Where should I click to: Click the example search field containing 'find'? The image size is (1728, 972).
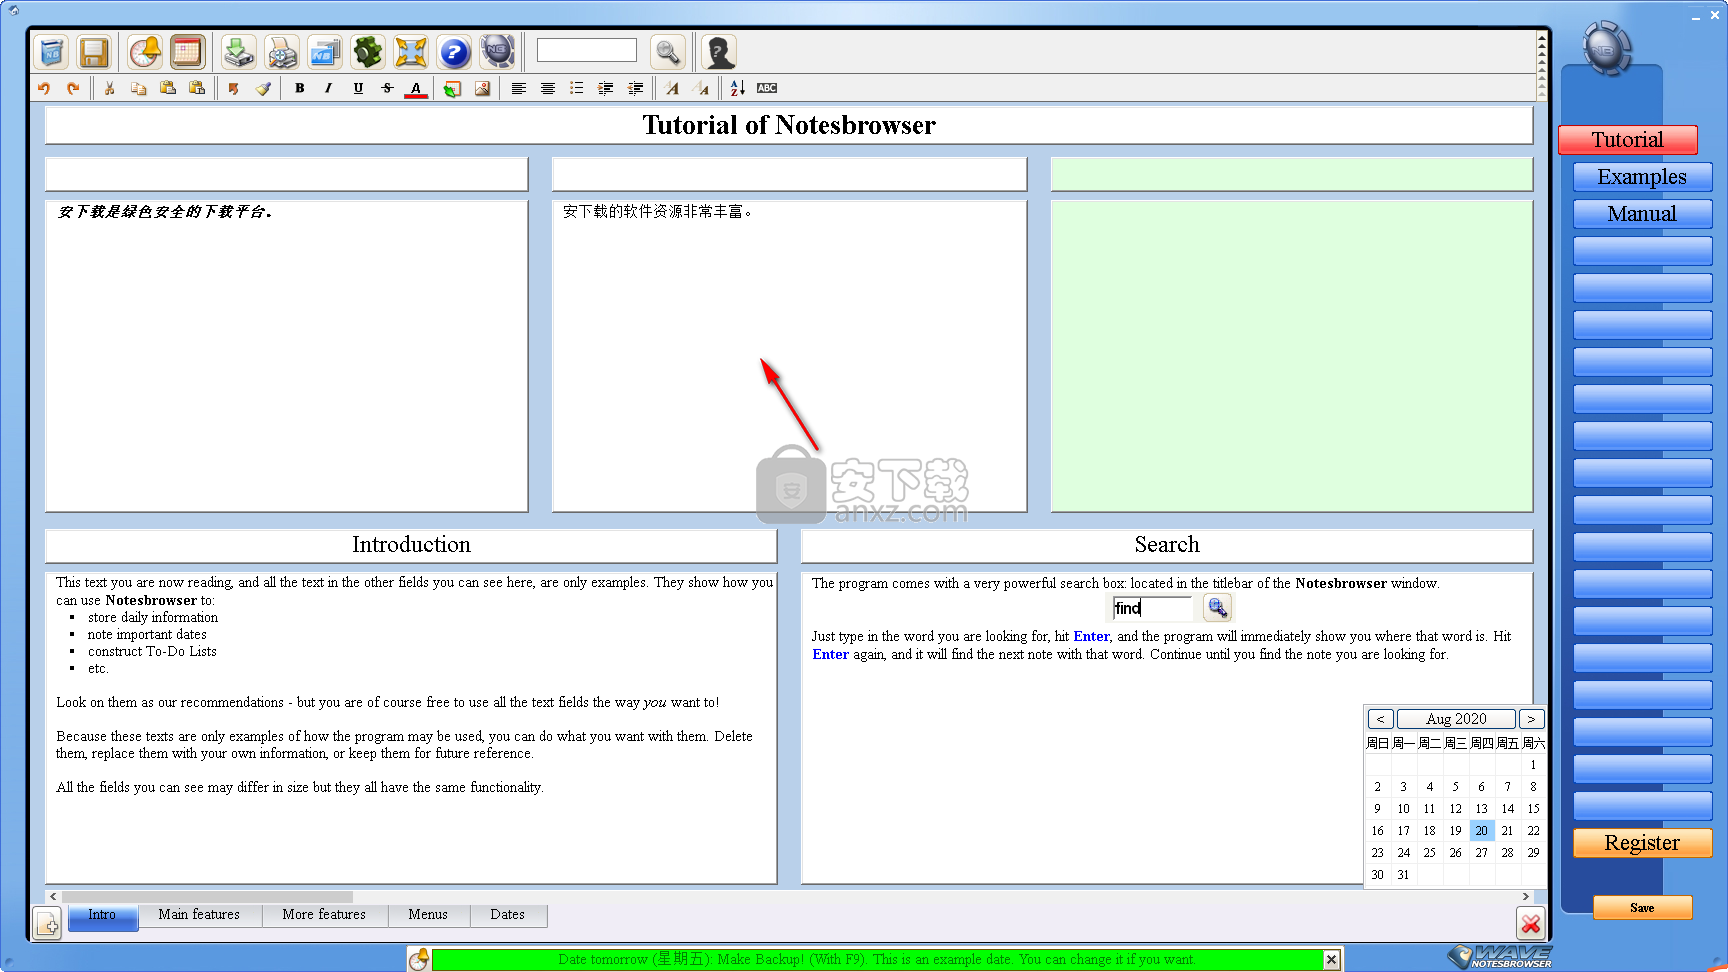[x=1152, y=608]
